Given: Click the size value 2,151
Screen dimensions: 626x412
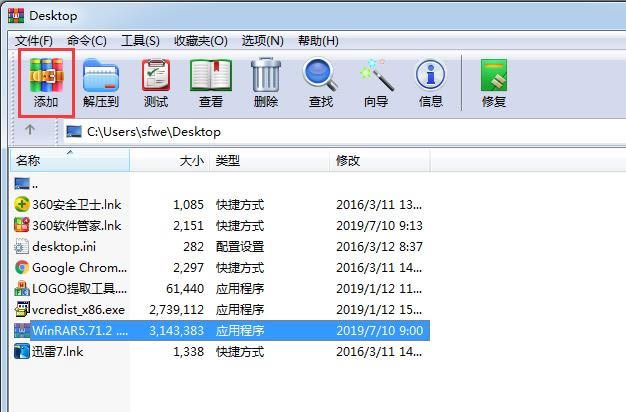Looking at the screenshot, I should pos(188,226).
